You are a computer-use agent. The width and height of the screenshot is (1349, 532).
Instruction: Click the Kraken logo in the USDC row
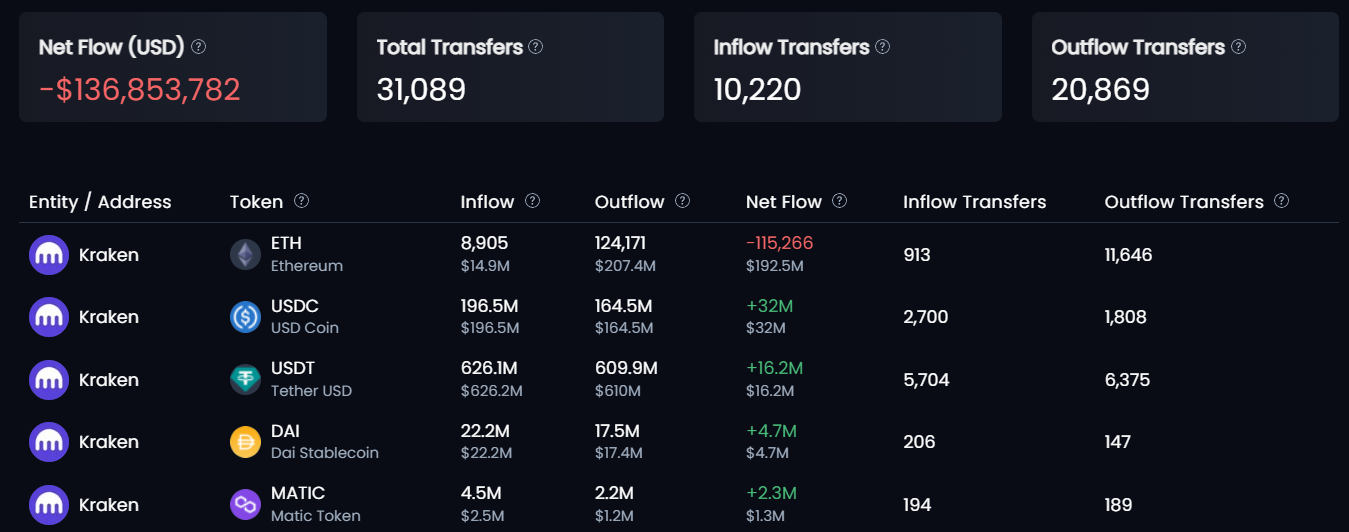pos(49,317)
